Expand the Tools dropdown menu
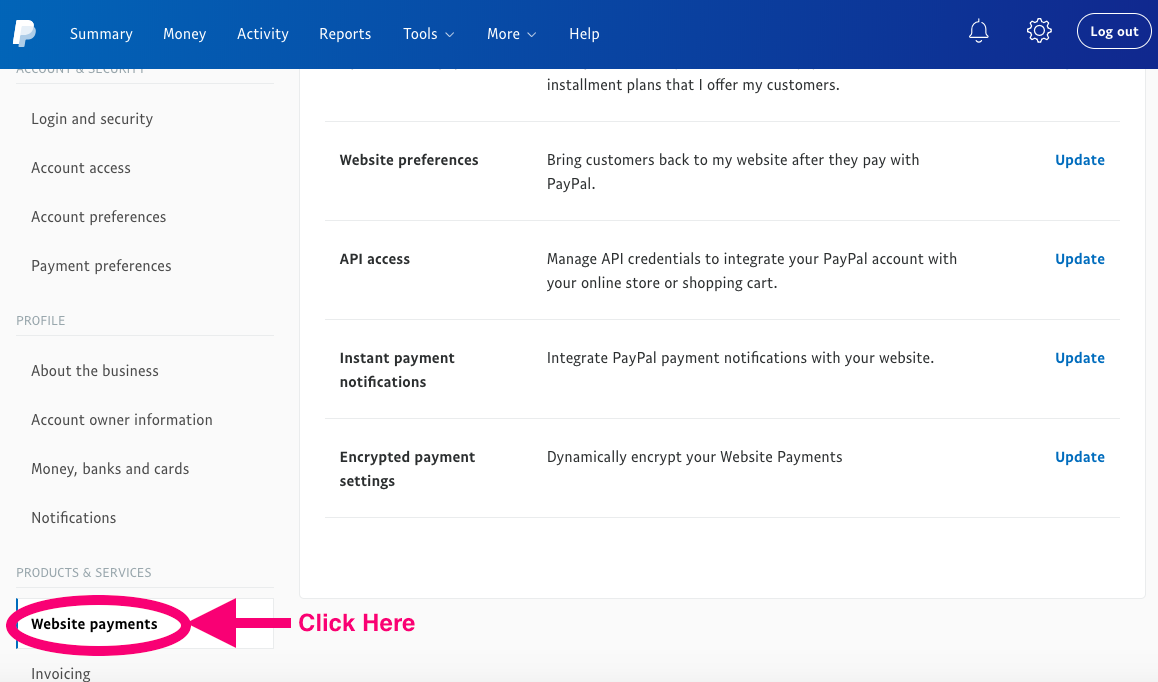Viewport: 1158px width, 682px height. [428, 34]
